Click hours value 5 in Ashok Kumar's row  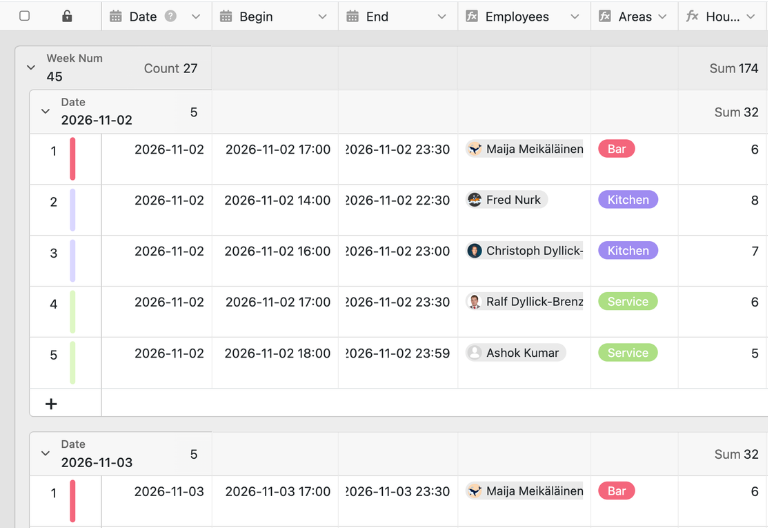click(x=754, y=353)
